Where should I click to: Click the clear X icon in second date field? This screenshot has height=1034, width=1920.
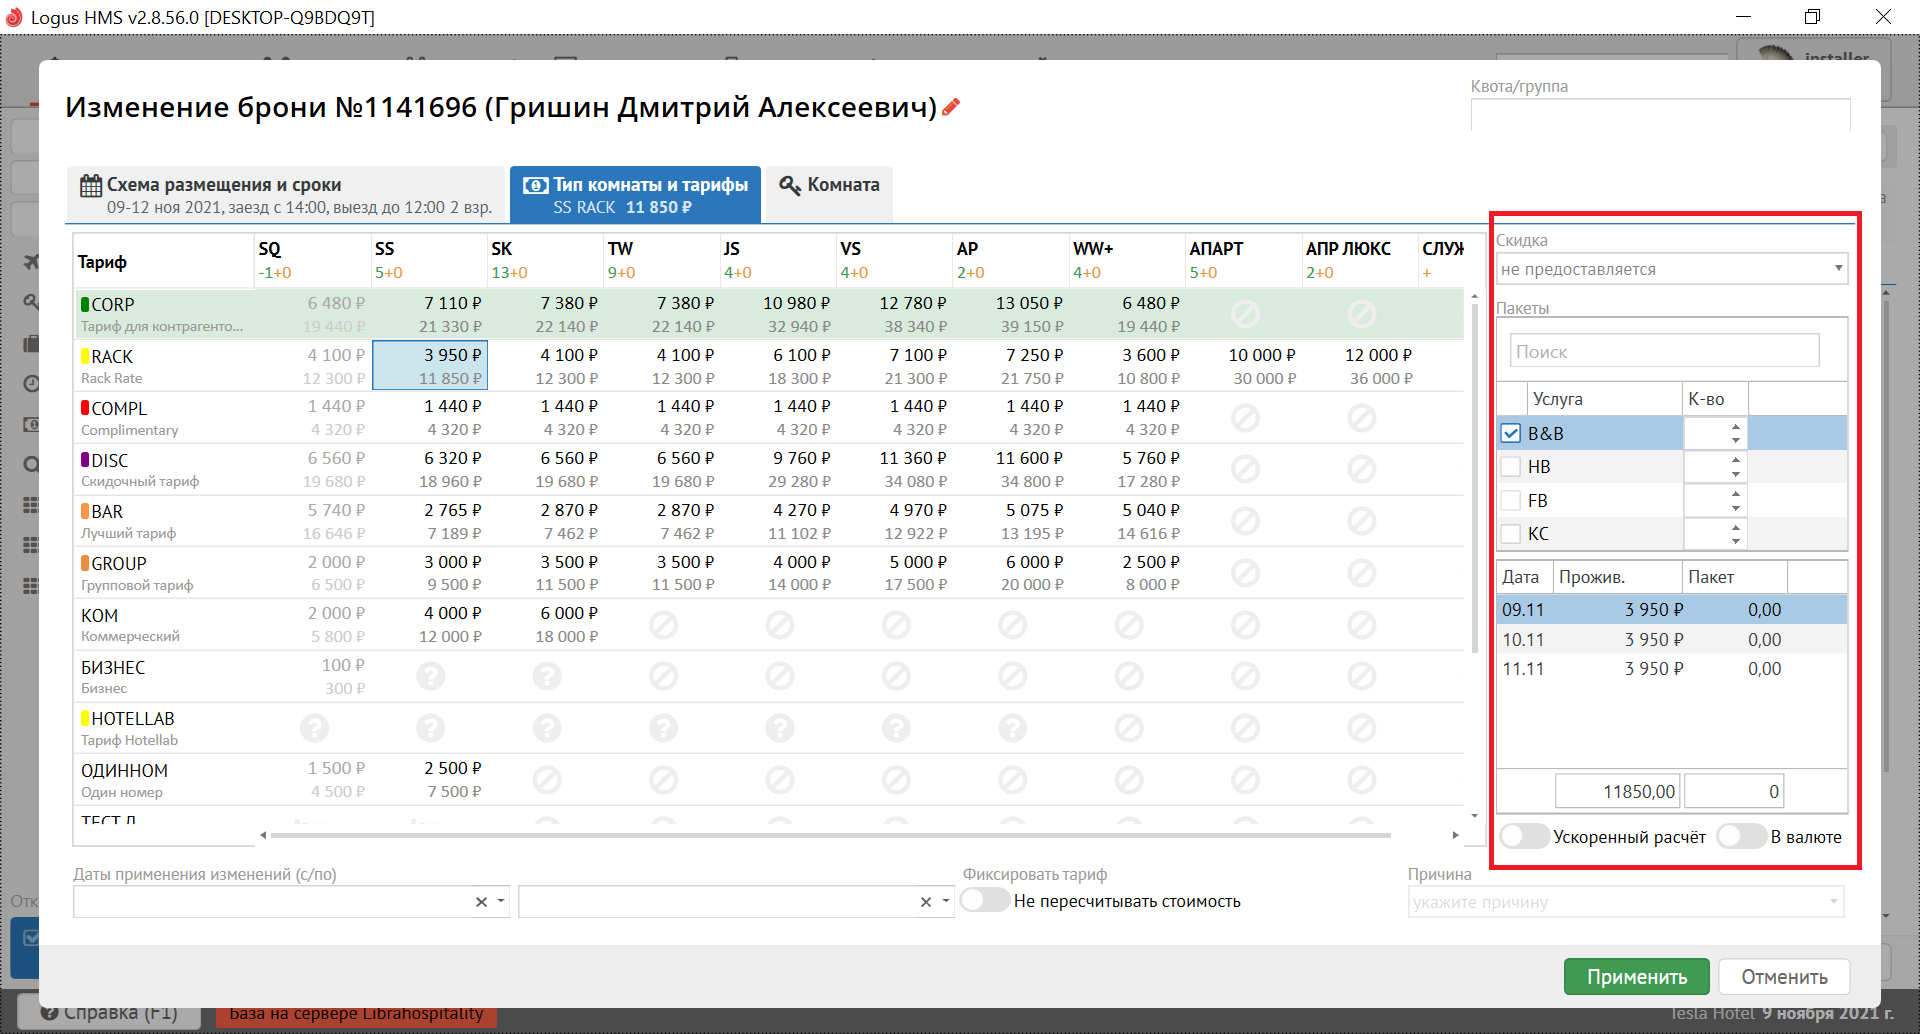pos(926,902)
